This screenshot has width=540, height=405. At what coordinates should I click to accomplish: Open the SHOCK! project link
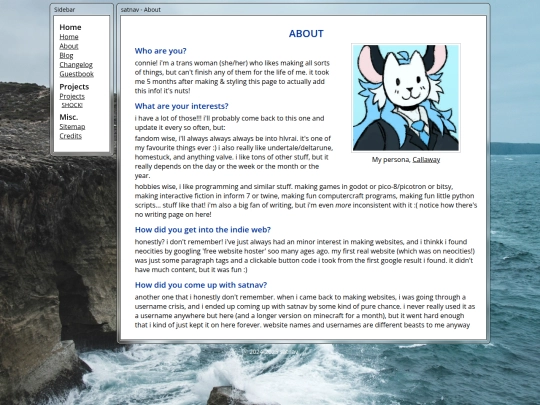click(72, 105)
